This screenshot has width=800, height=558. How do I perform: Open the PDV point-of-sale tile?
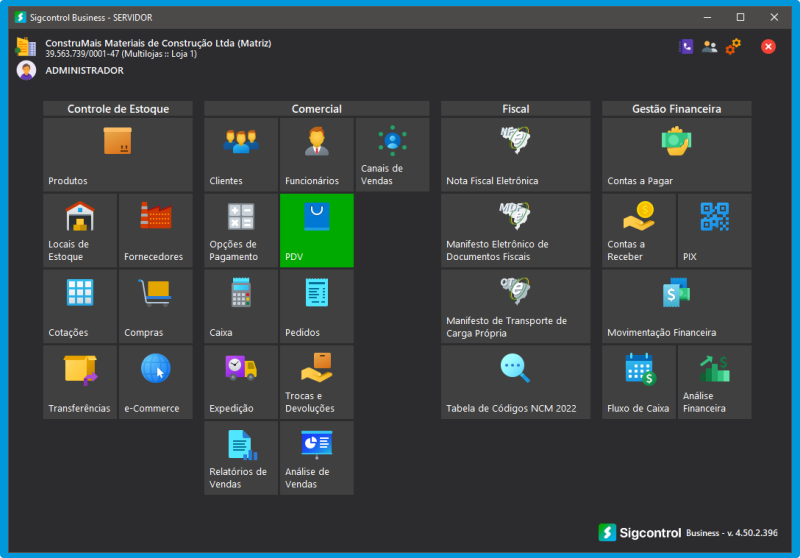(316, 230)
